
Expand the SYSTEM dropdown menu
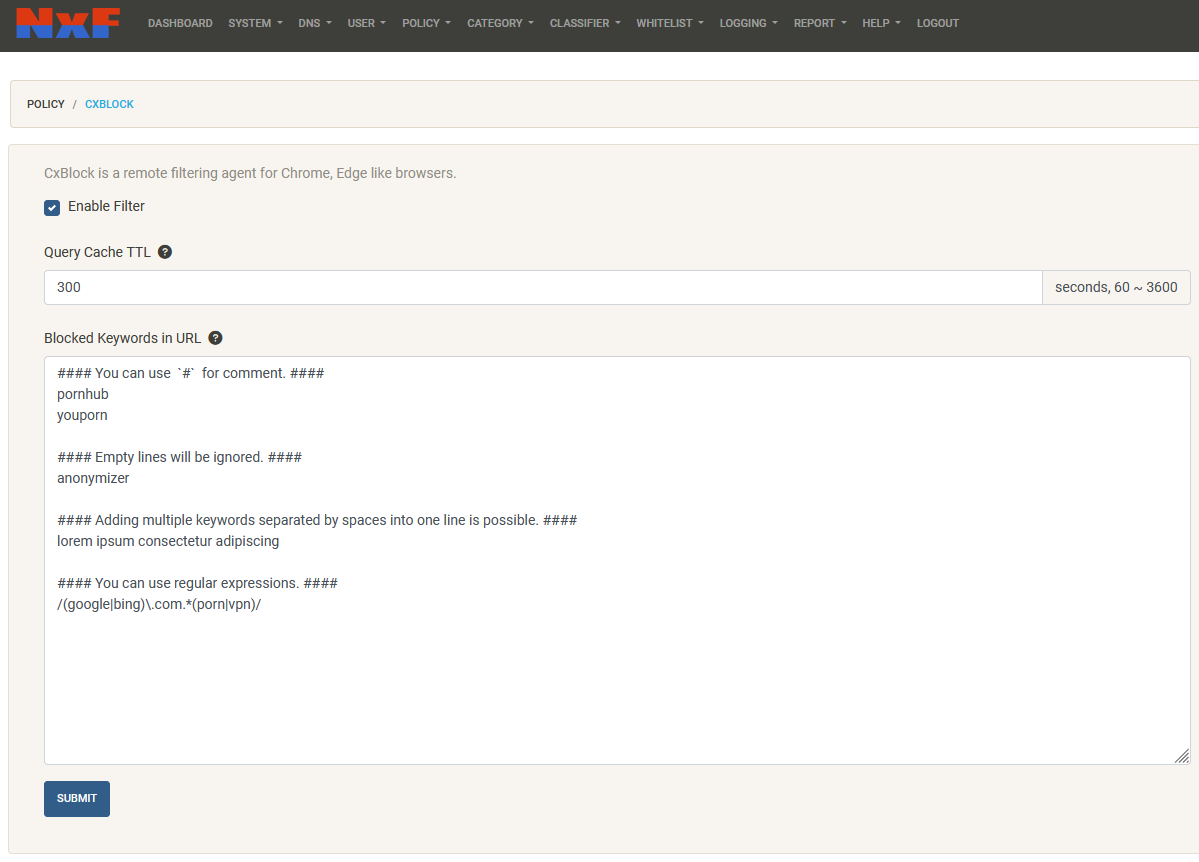(255, 23)
